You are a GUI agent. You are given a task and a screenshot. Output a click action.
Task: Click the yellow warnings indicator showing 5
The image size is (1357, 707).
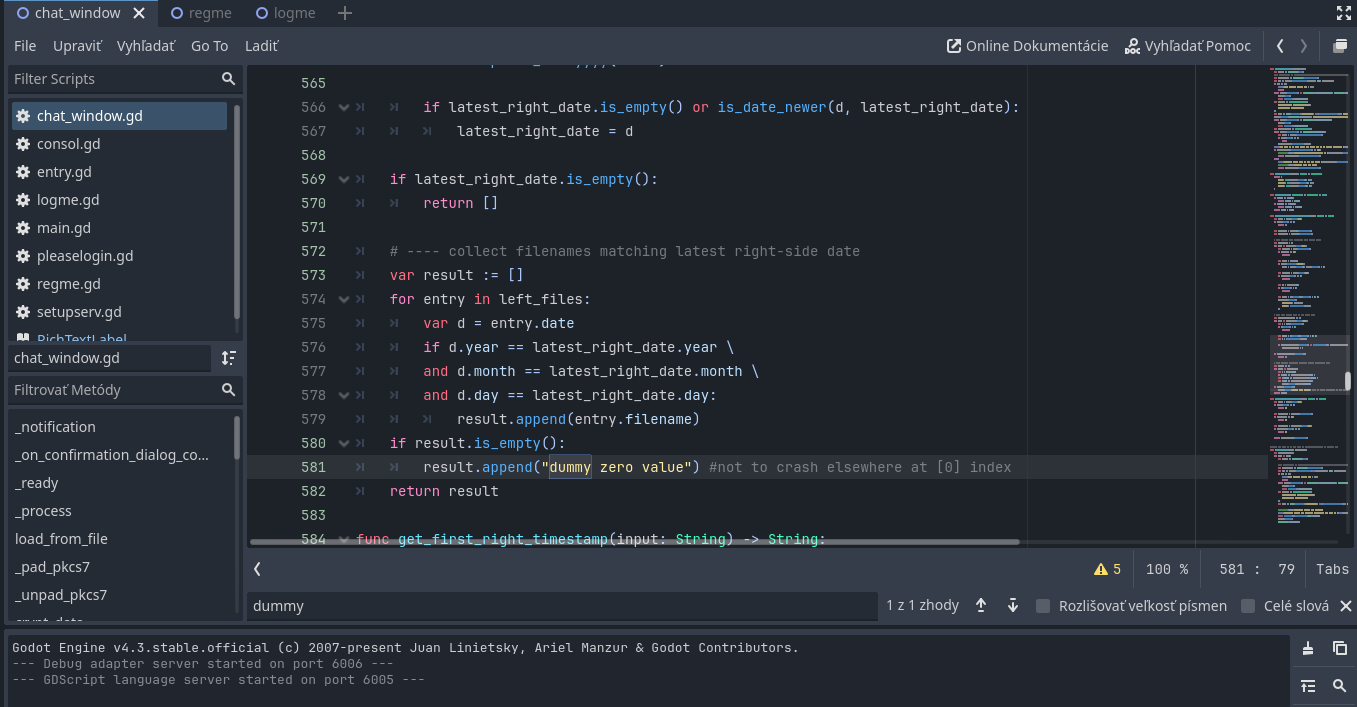[x=1105, y=568]
